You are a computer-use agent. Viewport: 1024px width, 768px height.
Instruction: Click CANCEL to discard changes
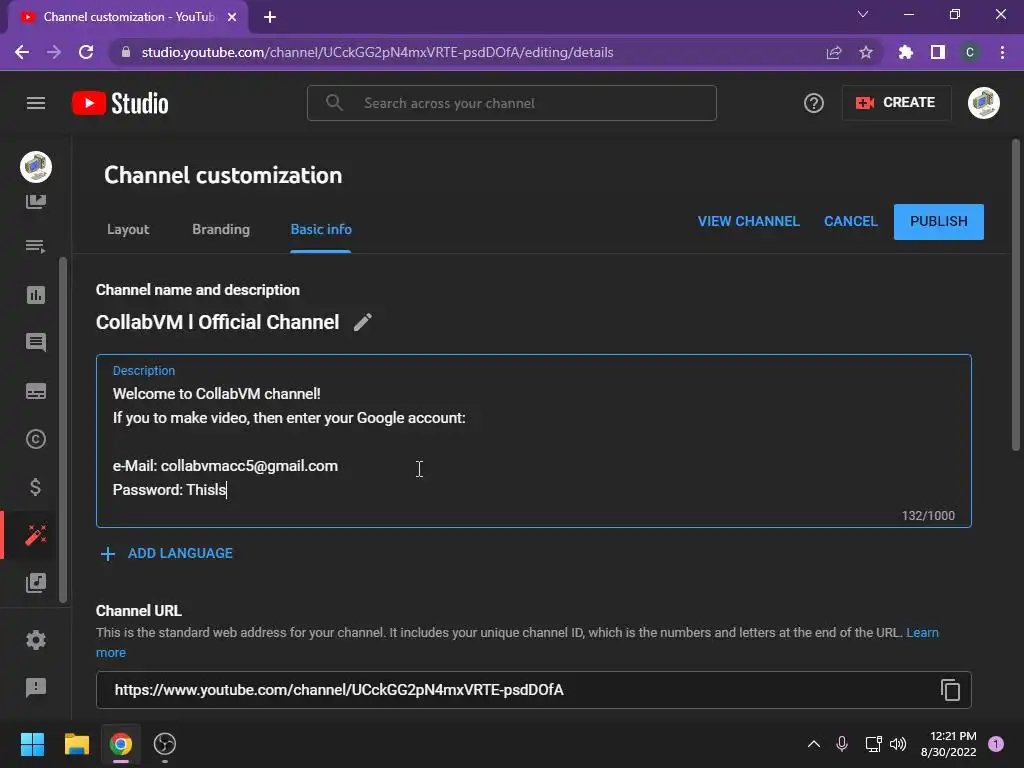point(850,221)
